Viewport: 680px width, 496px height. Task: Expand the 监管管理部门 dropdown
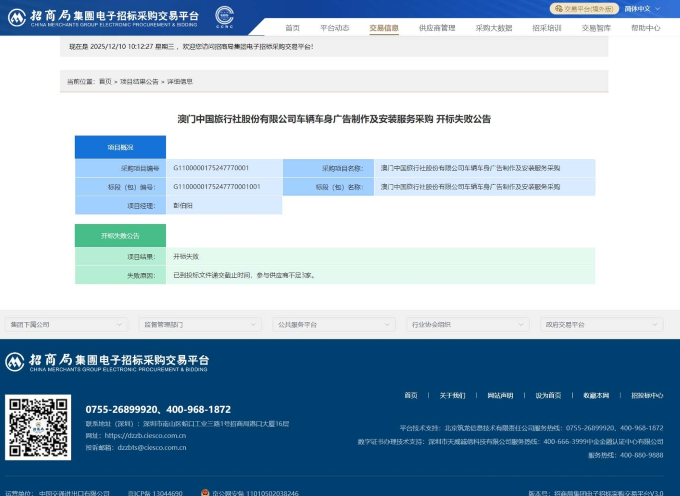[198, 325]
